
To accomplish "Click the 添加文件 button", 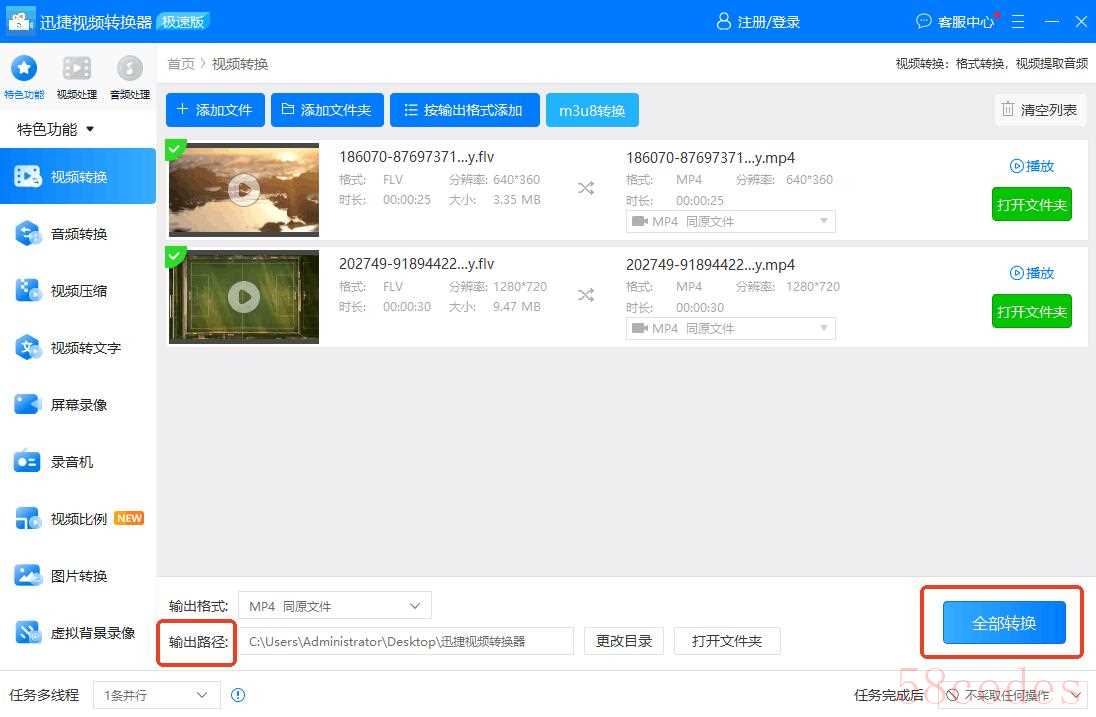I will [x=215, y=110].
